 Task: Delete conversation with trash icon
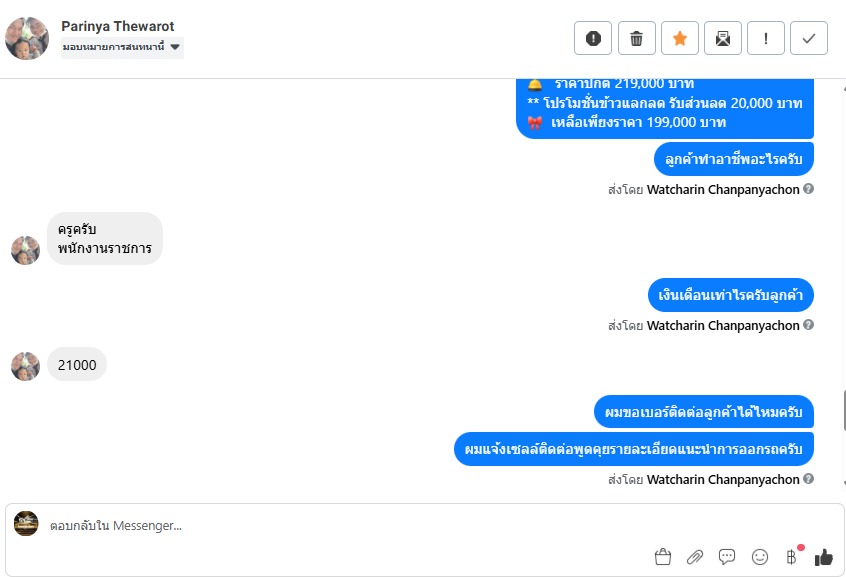[x=637, y=38]
